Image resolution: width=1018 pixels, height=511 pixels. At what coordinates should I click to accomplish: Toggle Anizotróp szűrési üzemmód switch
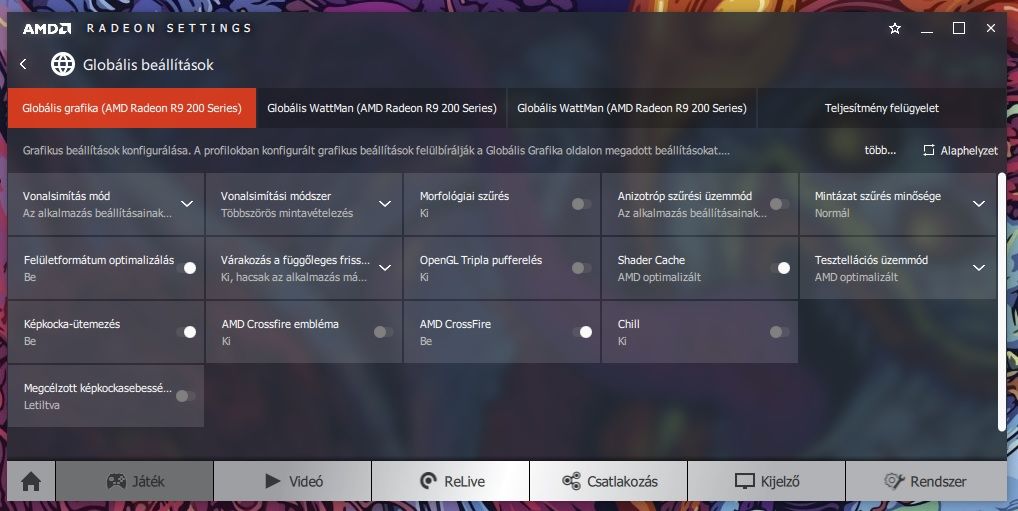point(779,204)
